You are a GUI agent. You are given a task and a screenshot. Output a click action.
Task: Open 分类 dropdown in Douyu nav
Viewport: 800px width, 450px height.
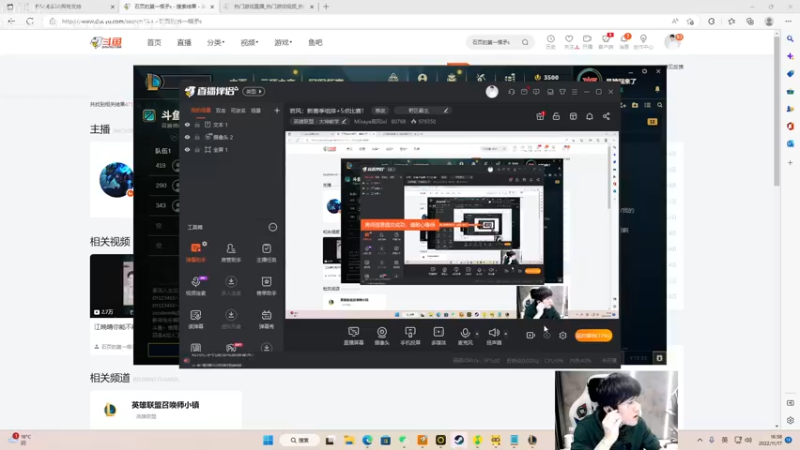[215, 42]
